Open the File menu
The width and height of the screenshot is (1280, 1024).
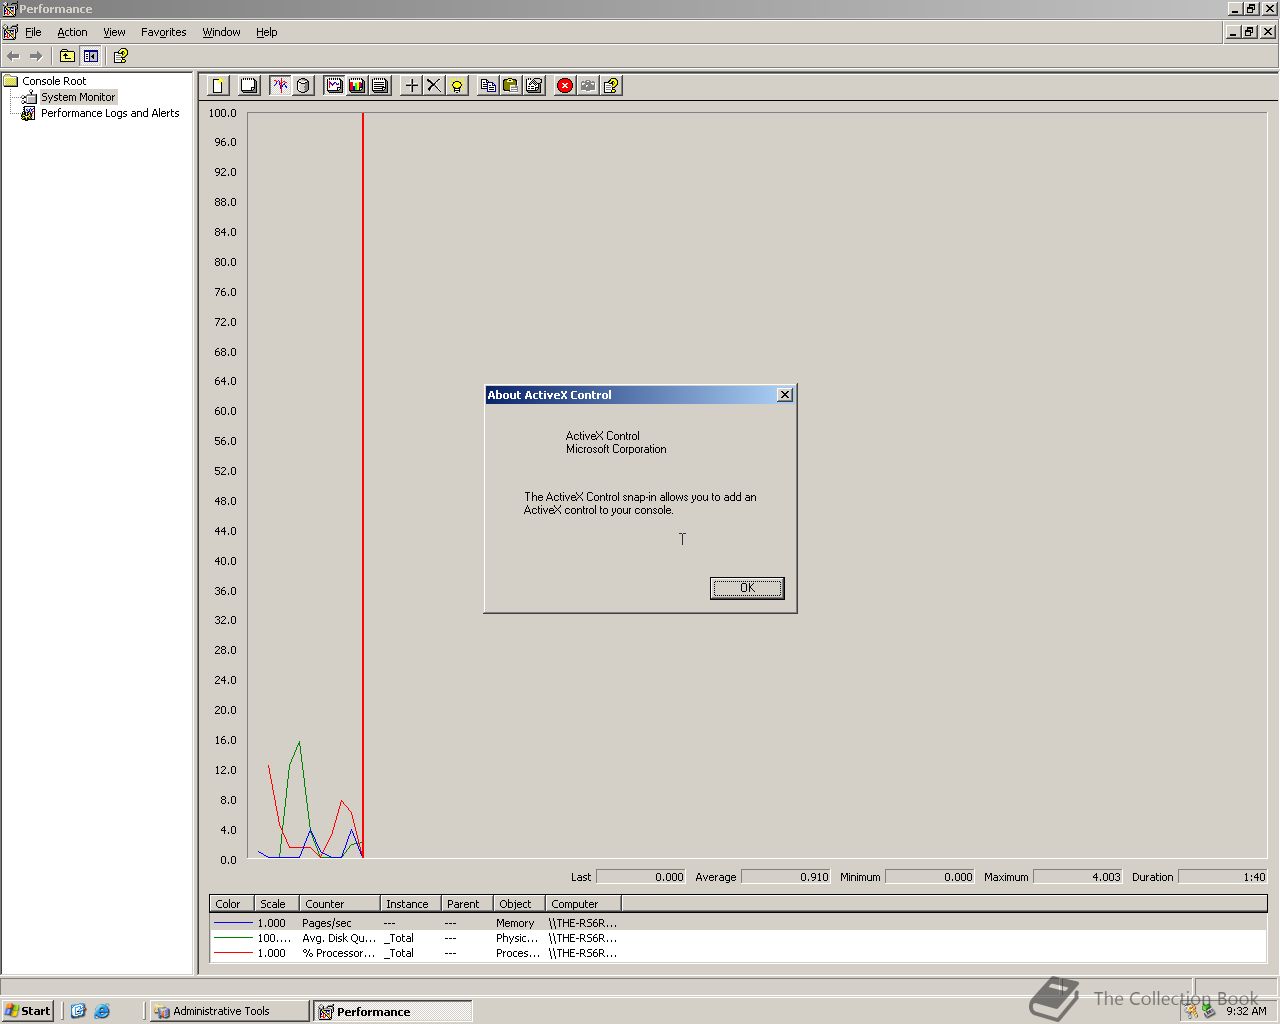pos(33,32)
